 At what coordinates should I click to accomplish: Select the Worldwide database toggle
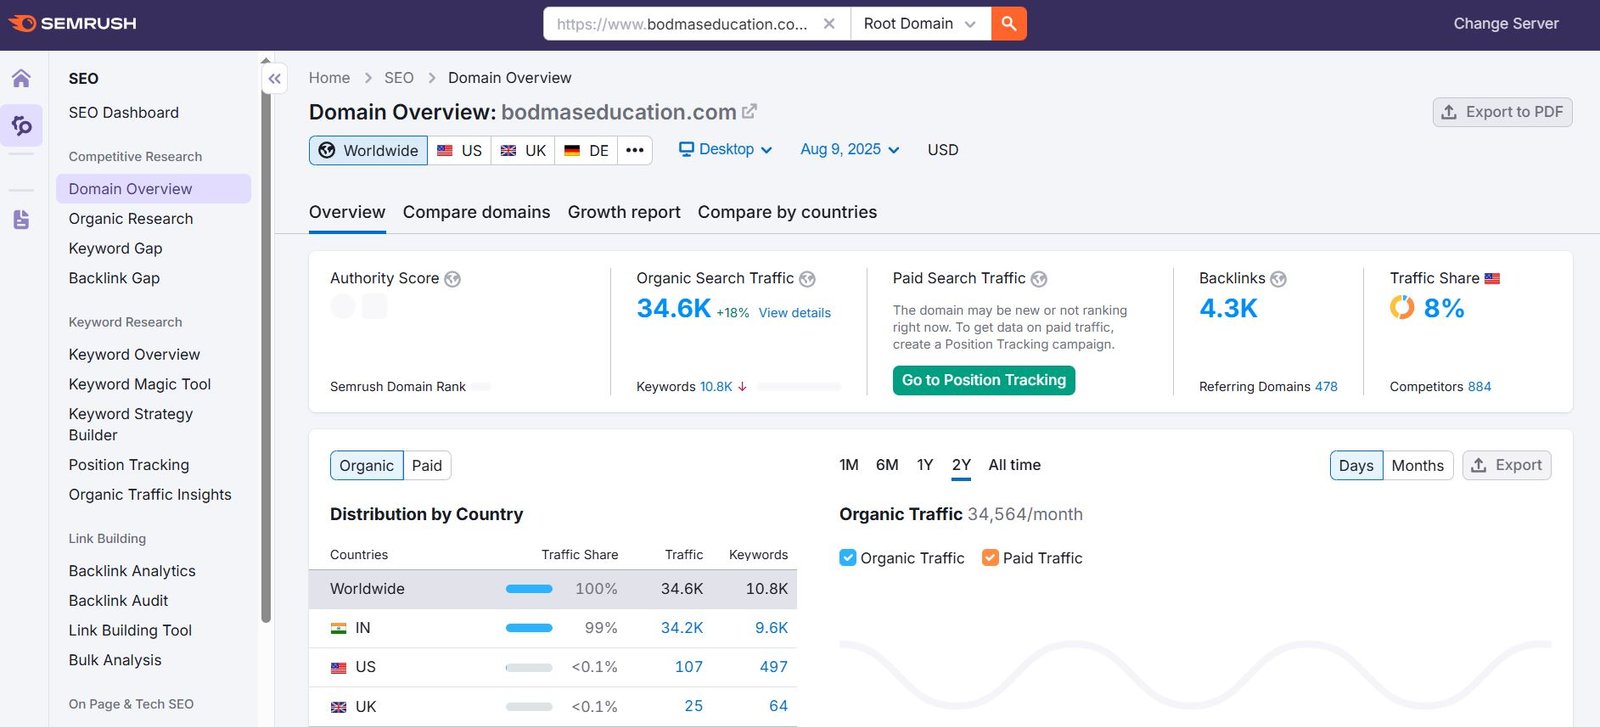[x=368, y=150]
